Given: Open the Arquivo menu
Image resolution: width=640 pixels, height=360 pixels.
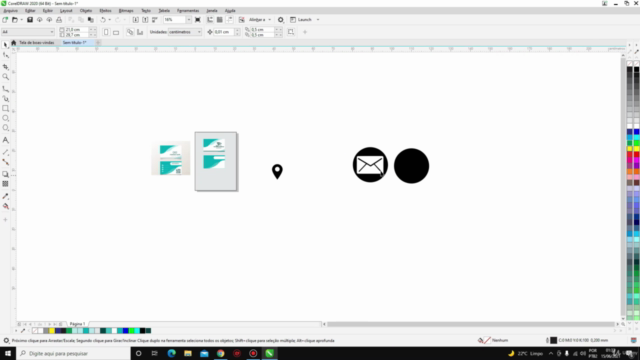Looking at the screenshot, I should point(11,11).
